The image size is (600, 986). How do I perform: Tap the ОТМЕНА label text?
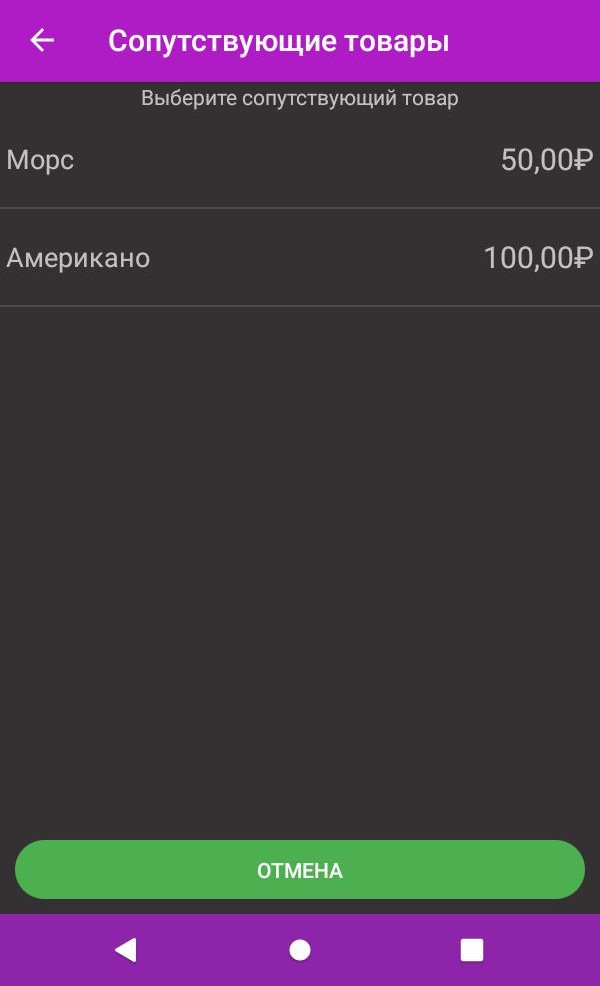click(300, 871)
